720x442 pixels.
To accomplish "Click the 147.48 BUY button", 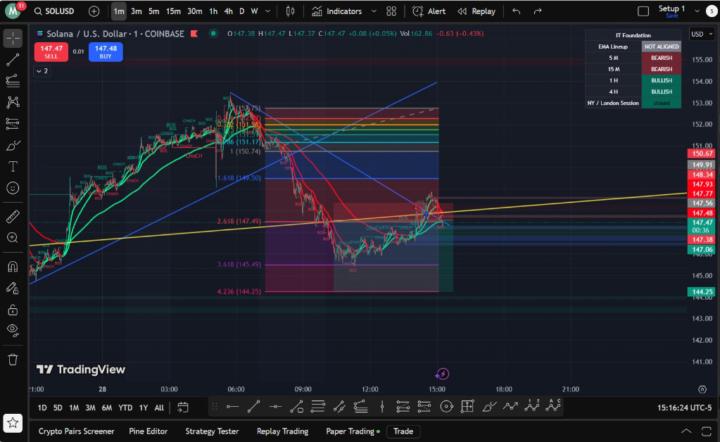I will point(106,51).
